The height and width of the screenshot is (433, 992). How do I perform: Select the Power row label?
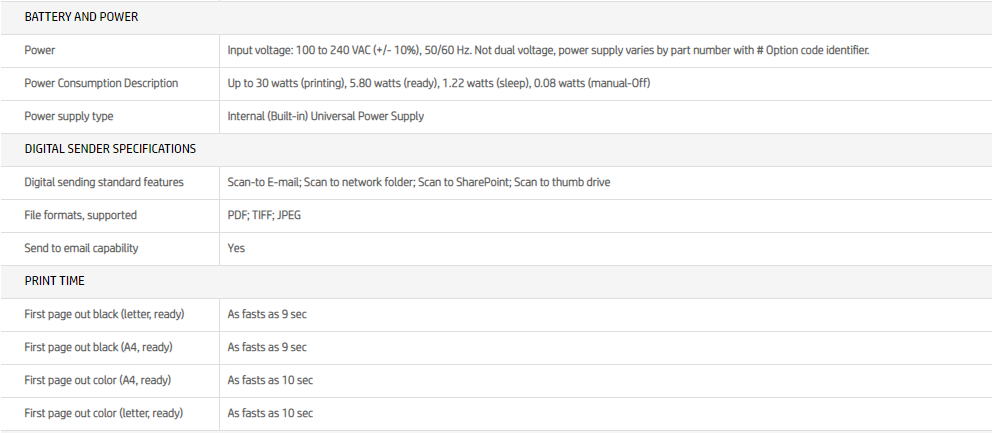pos(40,50)
